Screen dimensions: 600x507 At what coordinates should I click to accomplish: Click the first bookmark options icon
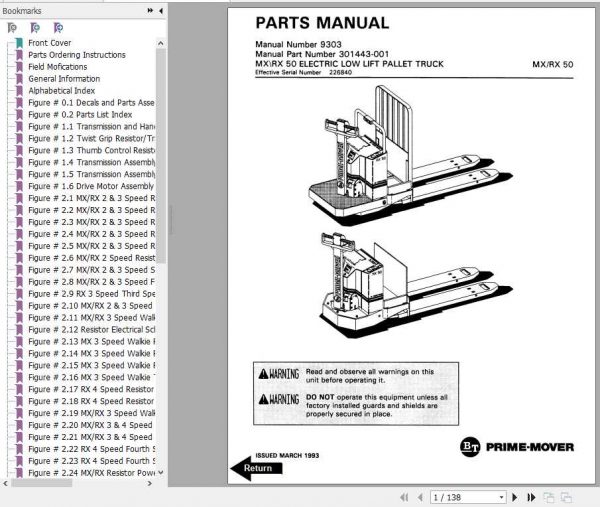point(12,28)
